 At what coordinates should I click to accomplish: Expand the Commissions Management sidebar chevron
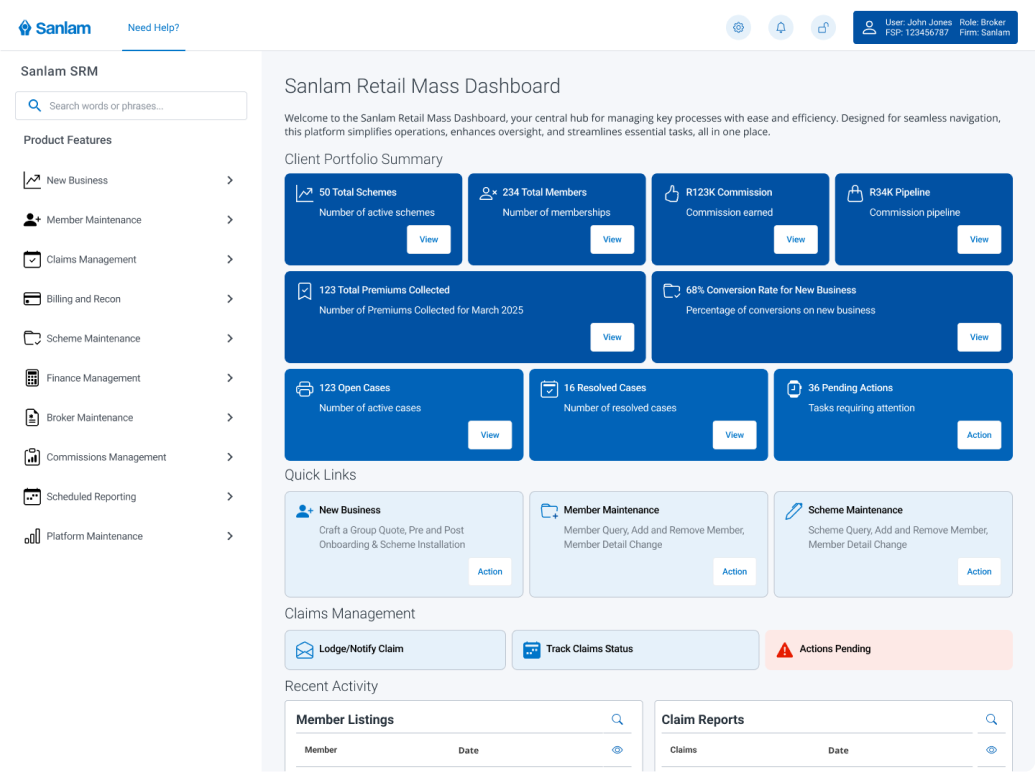click(x=230, y=457)
